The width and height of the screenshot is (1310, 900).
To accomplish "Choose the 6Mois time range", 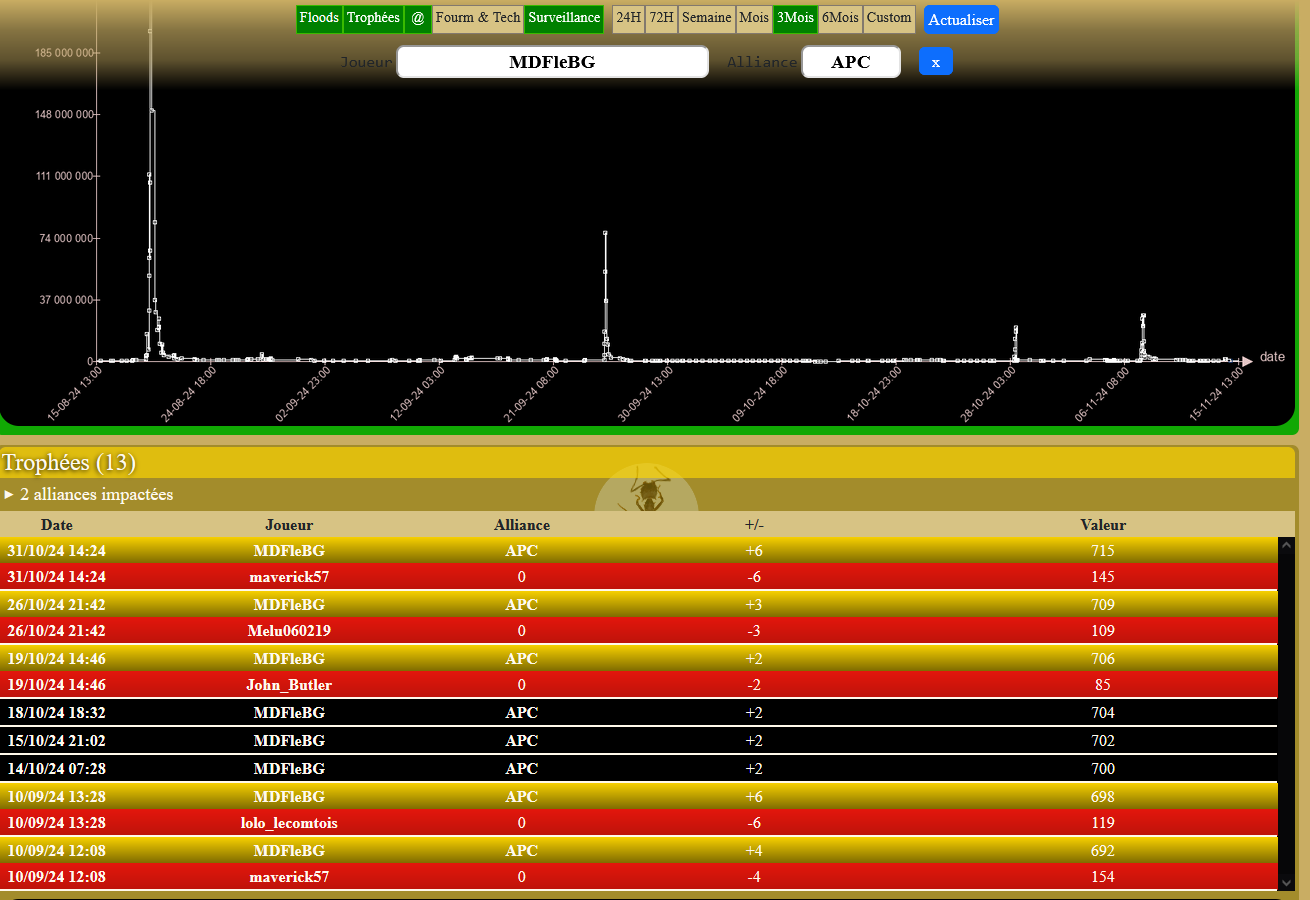I will (x=840, y=19).
